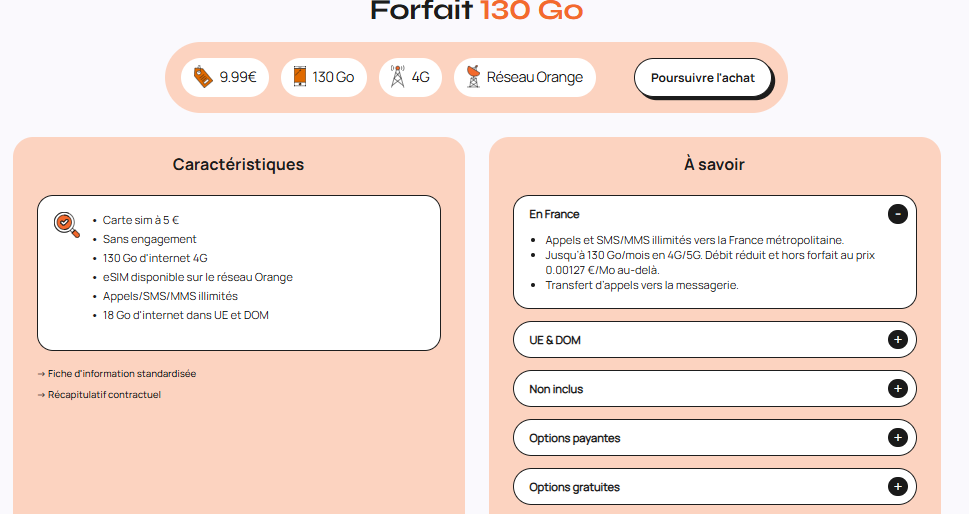Click the Non inclus section label
The height and width of the screenshot is (514, 969).
click(556, 389)
